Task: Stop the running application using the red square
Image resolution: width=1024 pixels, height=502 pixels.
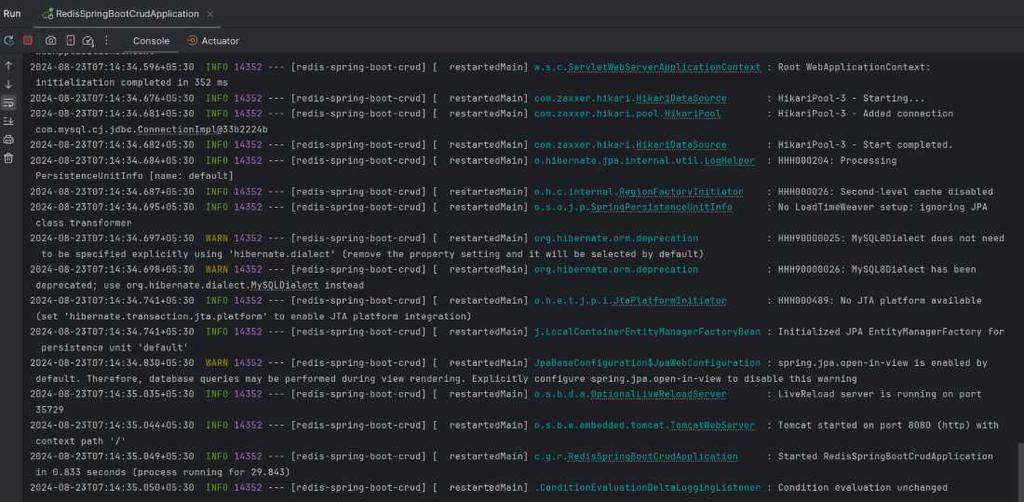Action: (28, 40)
